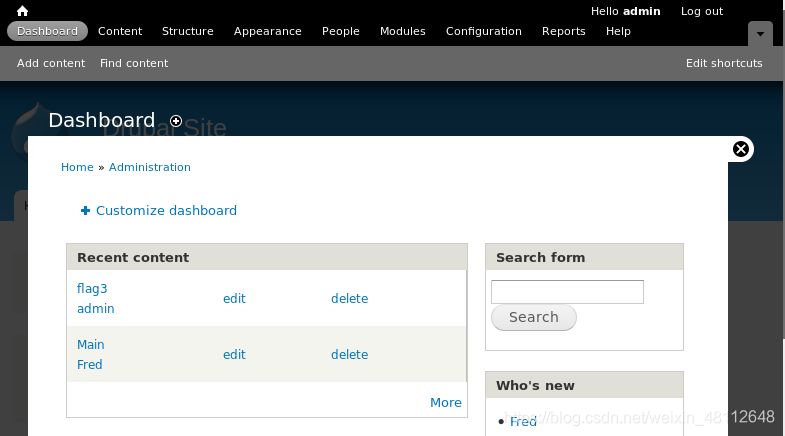Click the admin username link

pos(642,11)
